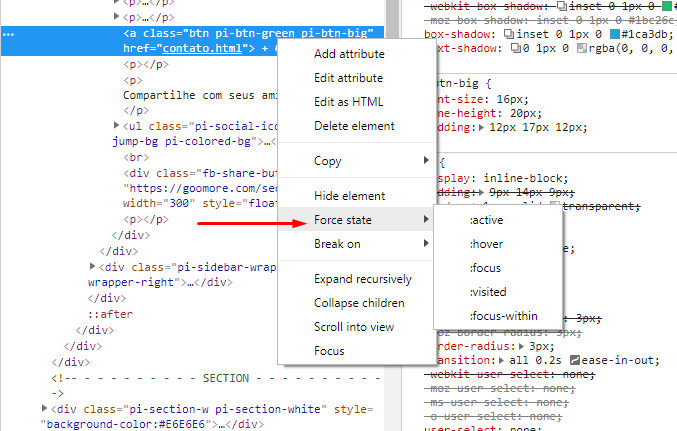Click the width="300" attribute
Viewport: 677px width, 431px height.
pyautogui.click(x=159, y=203)
